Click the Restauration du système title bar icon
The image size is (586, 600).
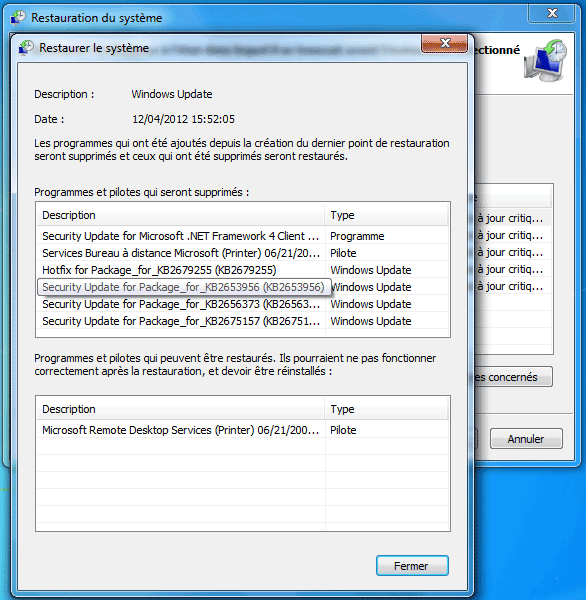[x=18, y=18]
